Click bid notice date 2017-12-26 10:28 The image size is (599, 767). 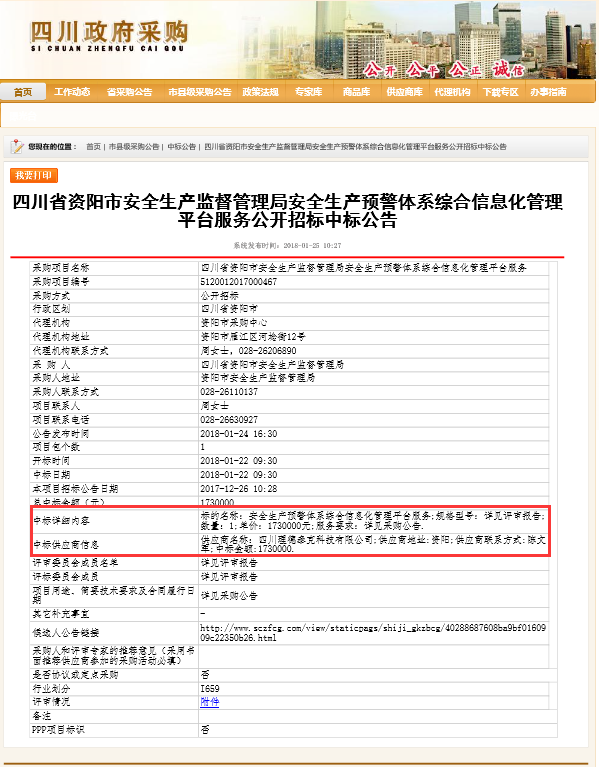coord(239,489)
